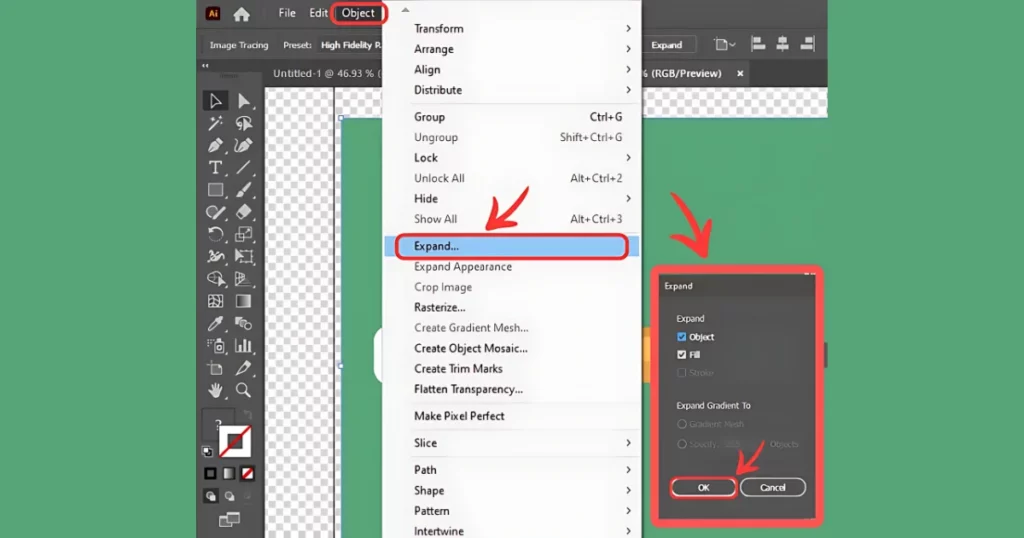Choose the Mesh tool
The height and width of the screenshot is (538, 1024).
click(216, 301)
